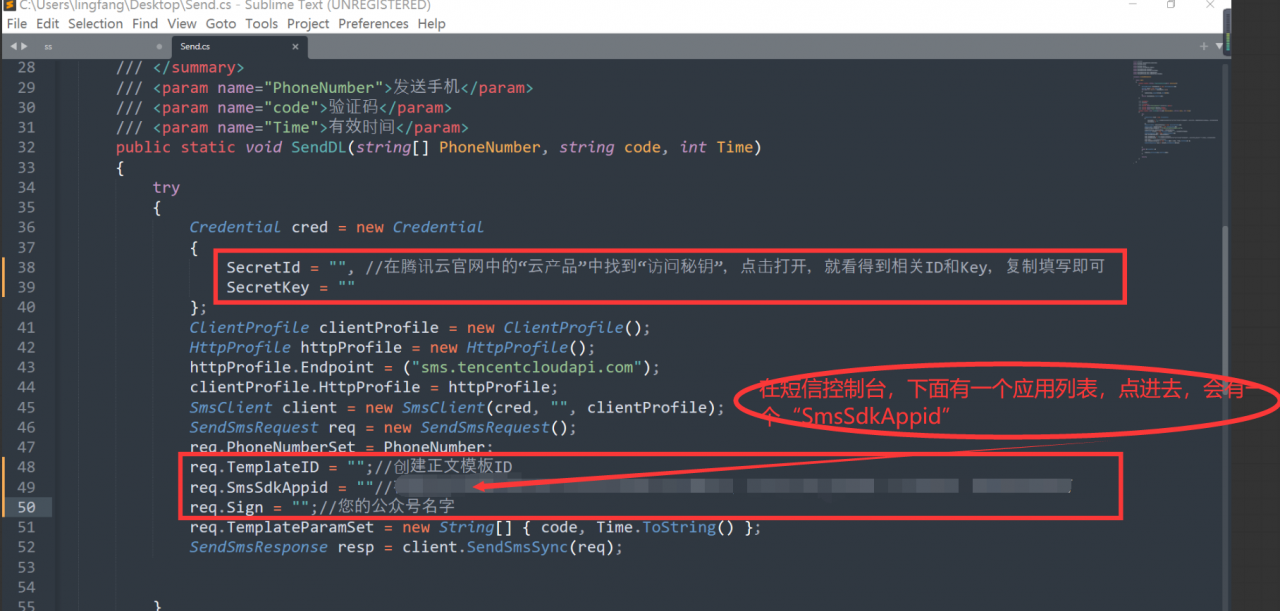1280x611 pixels.
Task: Open the Project menu
Action: click(308, 24)
